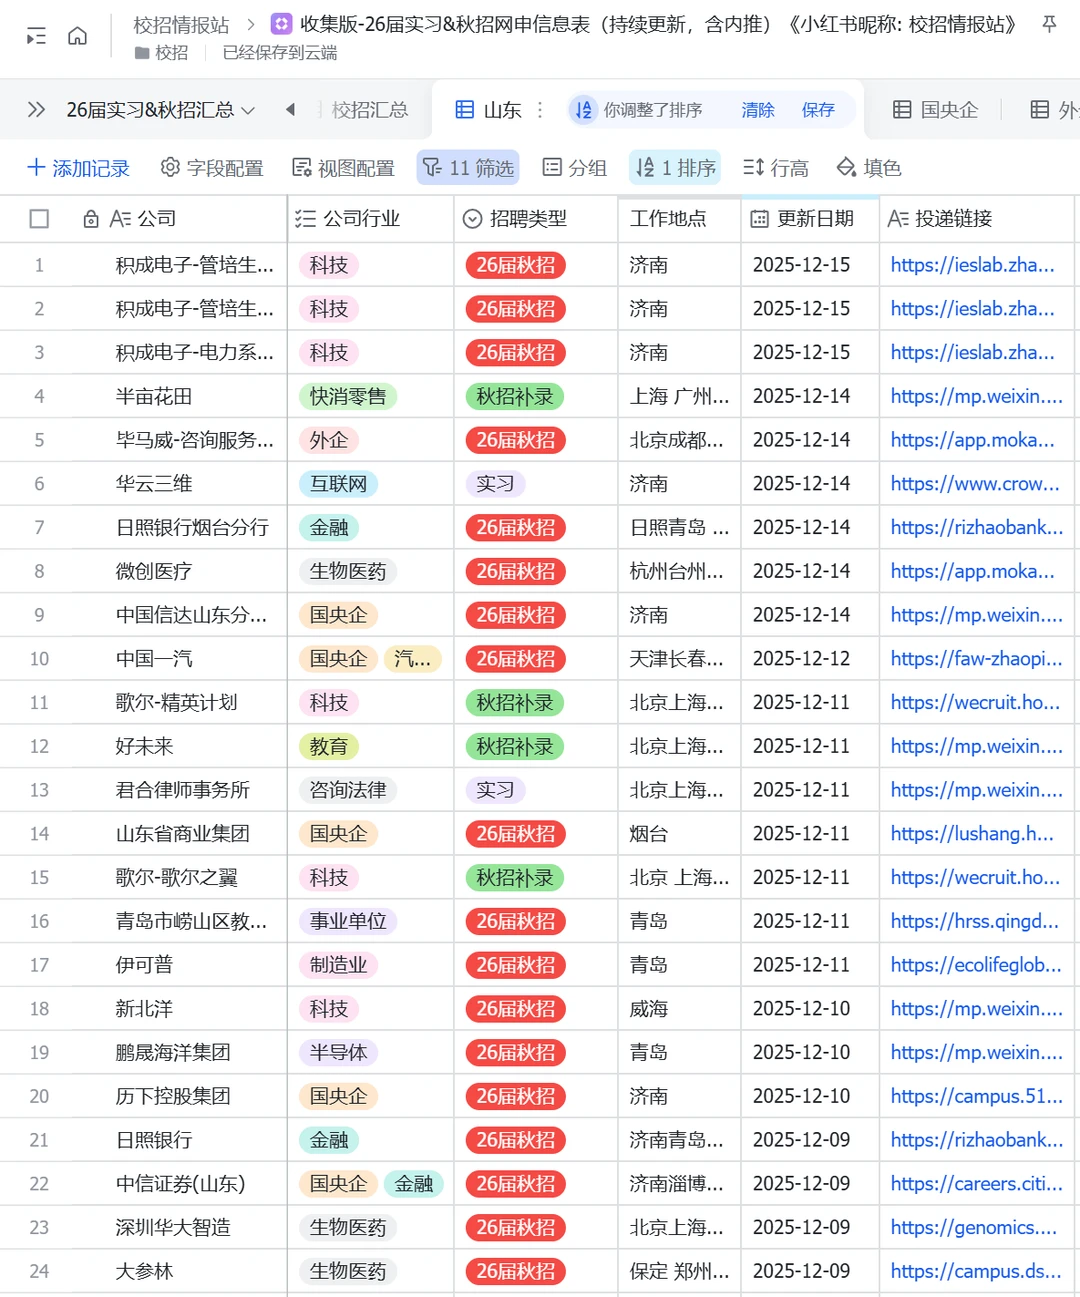Click 清除 to clear the sort
The image size is (1080, 1297).
tap(758, 110)
